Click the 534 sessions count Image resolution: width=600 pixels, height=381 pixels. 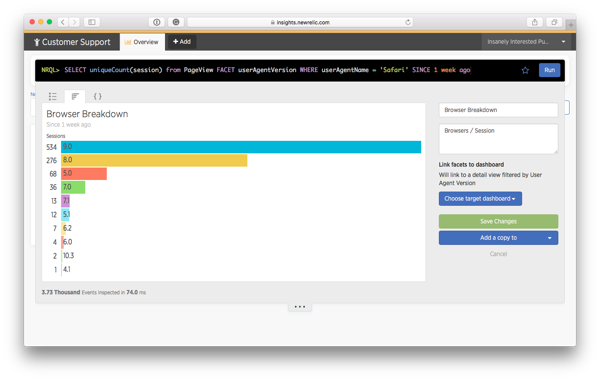[x=51, y=147]
